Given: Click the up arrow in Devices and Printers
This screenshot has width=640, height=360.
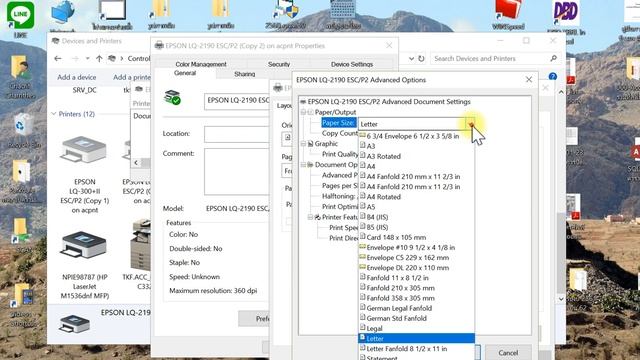Looking at the screenshot, I should click(x=99, y=59).
